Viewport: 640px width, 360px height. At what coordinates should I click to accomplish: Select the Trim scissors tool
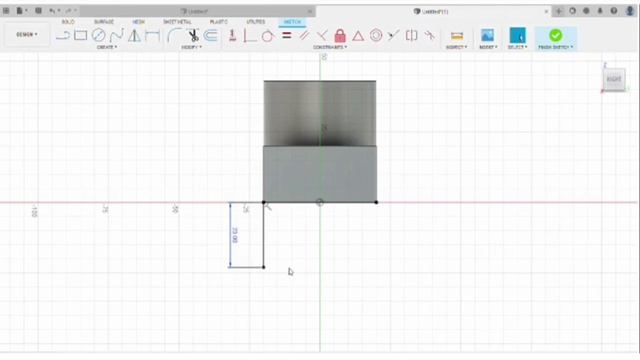tap(193, 36)
